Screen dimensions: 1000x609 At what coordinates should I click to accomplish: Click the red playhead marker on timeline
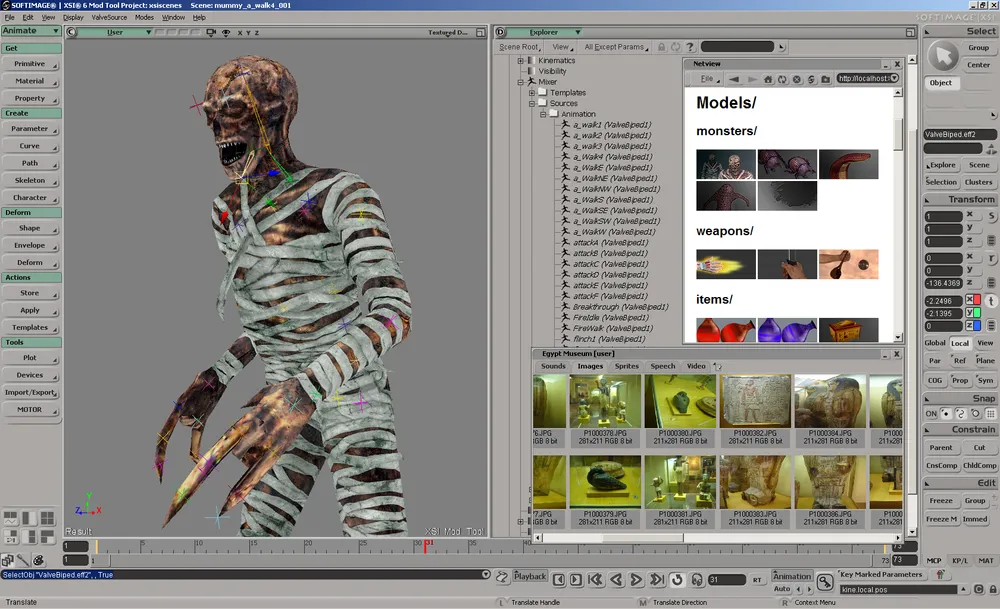(x=427, y=546)
